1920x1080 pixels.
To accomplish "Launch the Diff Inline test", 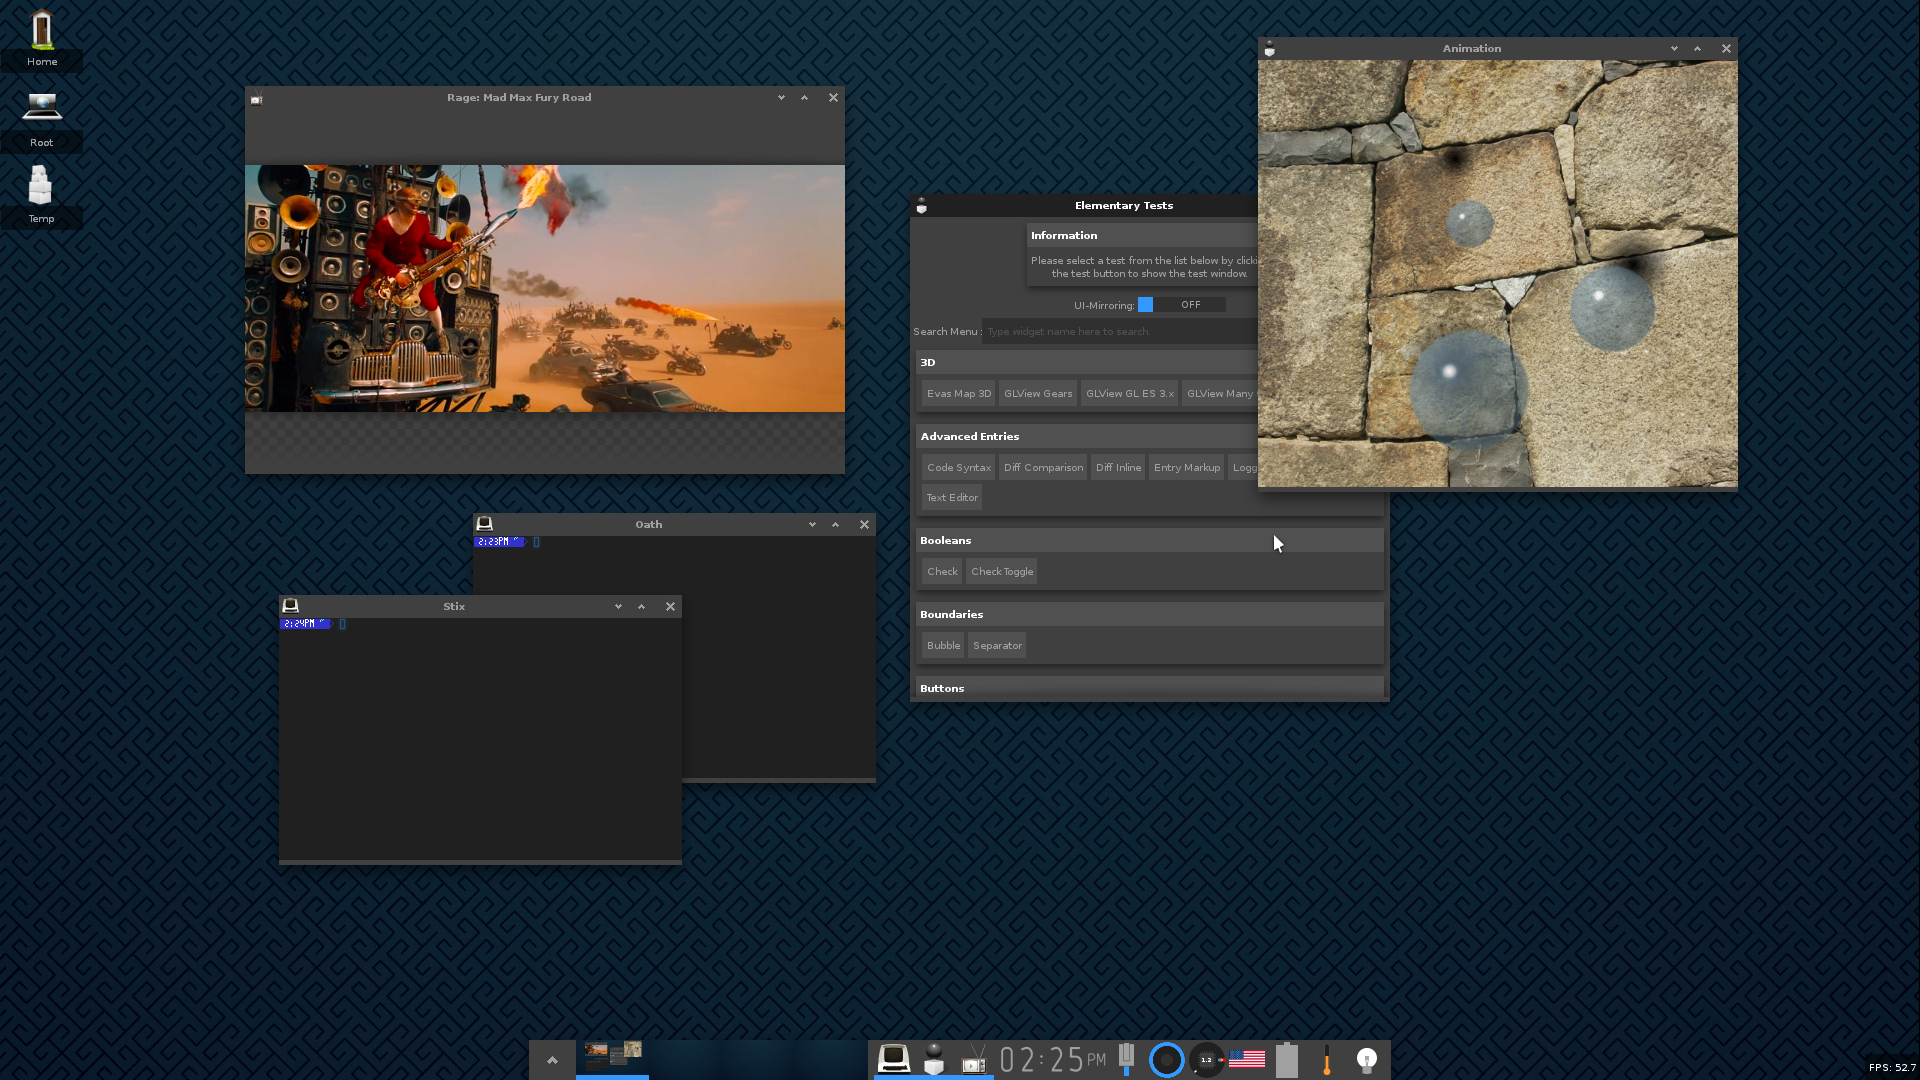I will point(1118,468).
